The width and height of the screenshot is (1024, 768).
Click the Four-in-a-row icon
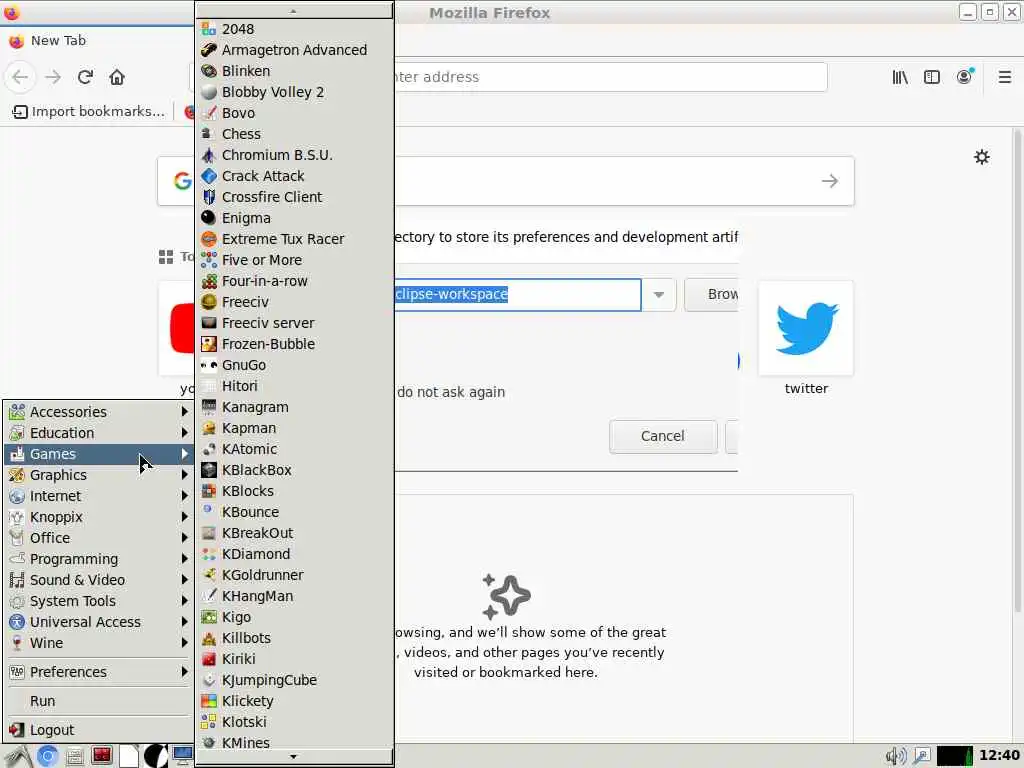tap(209, 281)
